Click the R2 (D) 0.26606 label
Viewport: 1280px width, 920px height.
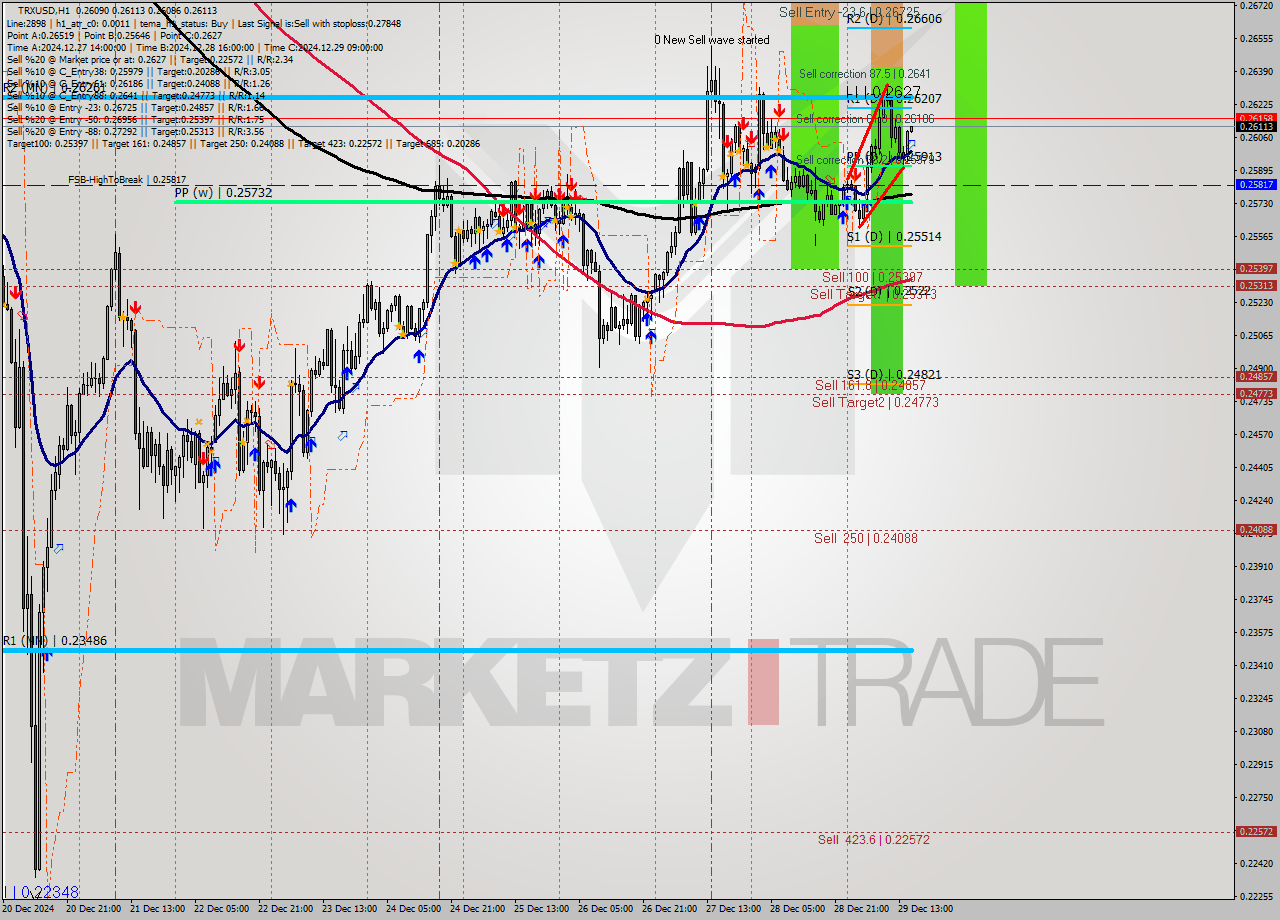pos(893,19)
